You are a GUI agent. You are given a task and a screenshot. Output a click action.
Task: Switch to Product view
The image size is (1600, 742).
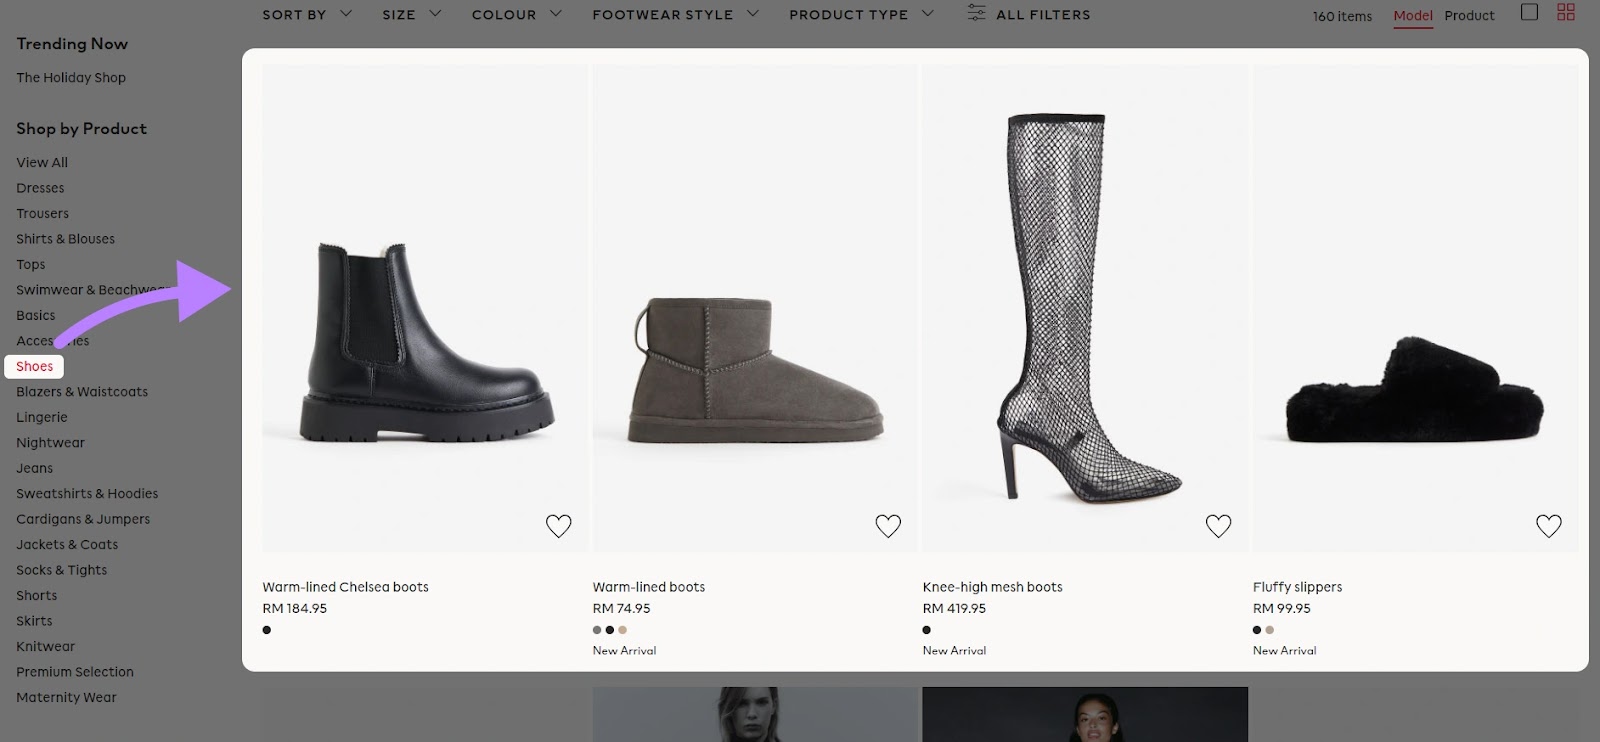point(1469,16)
